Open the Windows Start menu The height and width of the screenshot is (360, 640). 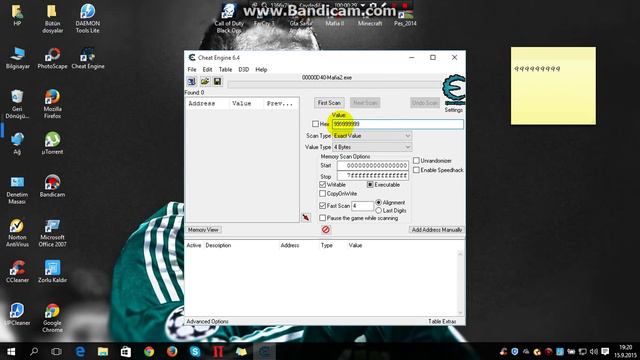pos(11,351)
